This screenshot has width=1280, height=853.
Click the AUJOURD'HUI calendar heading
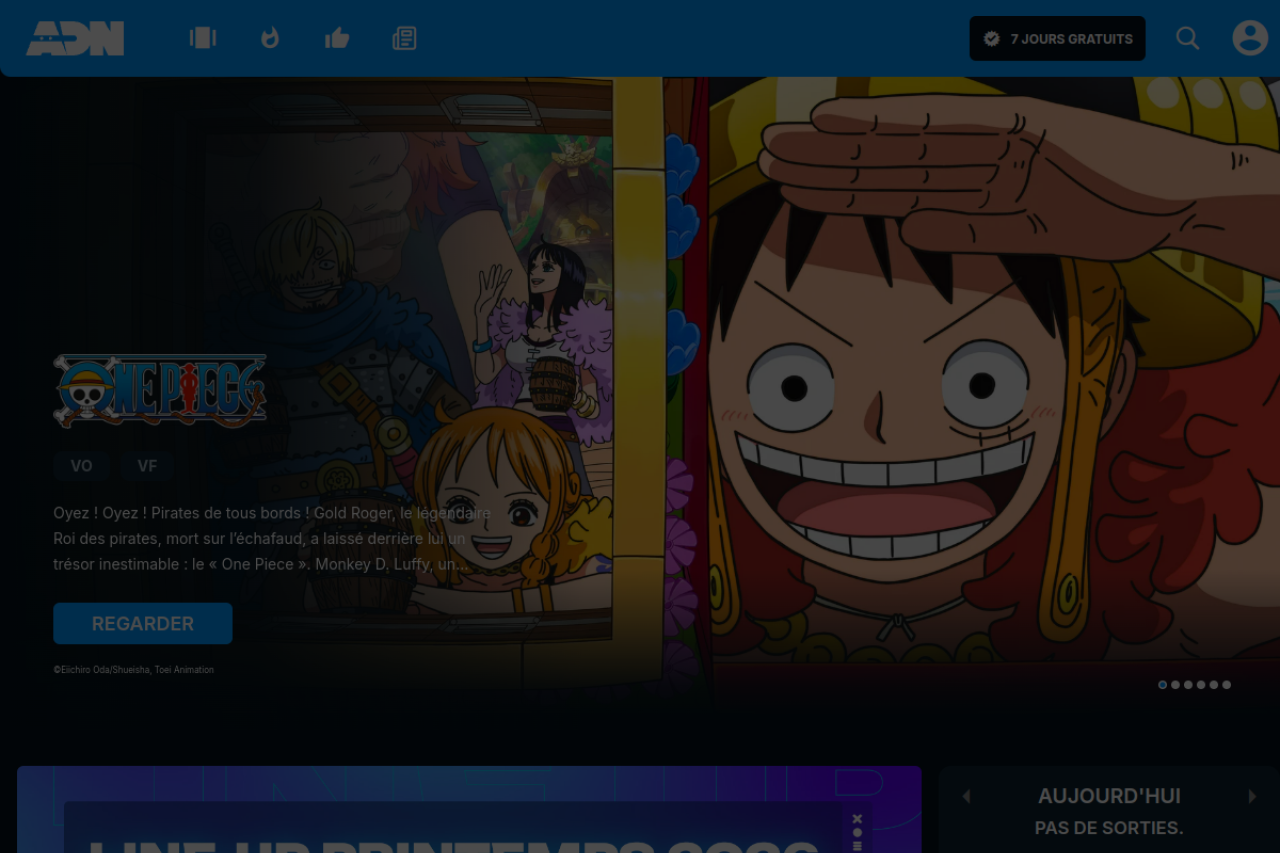(x=1109, y=796)
